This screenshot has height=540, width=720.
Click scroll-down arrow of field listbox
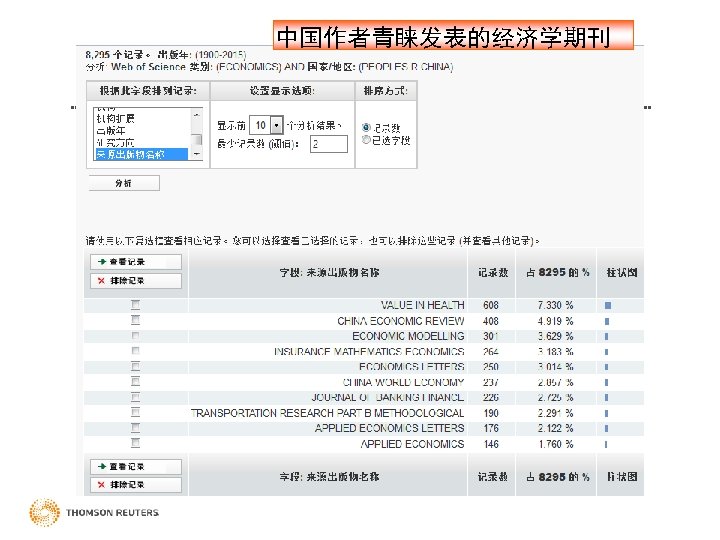(x=197, y=154)
